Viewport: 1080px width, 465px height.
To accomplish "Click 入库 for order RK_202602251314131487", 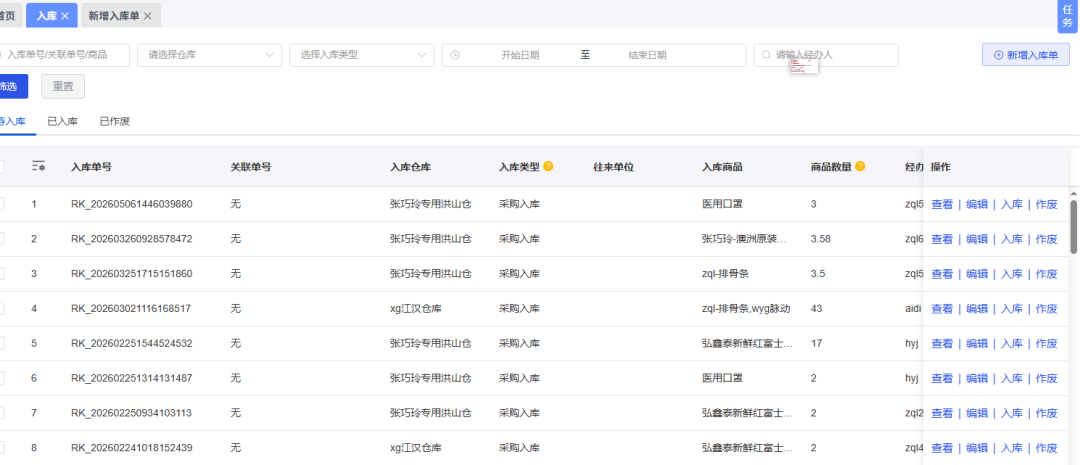I will point(1012,378).
